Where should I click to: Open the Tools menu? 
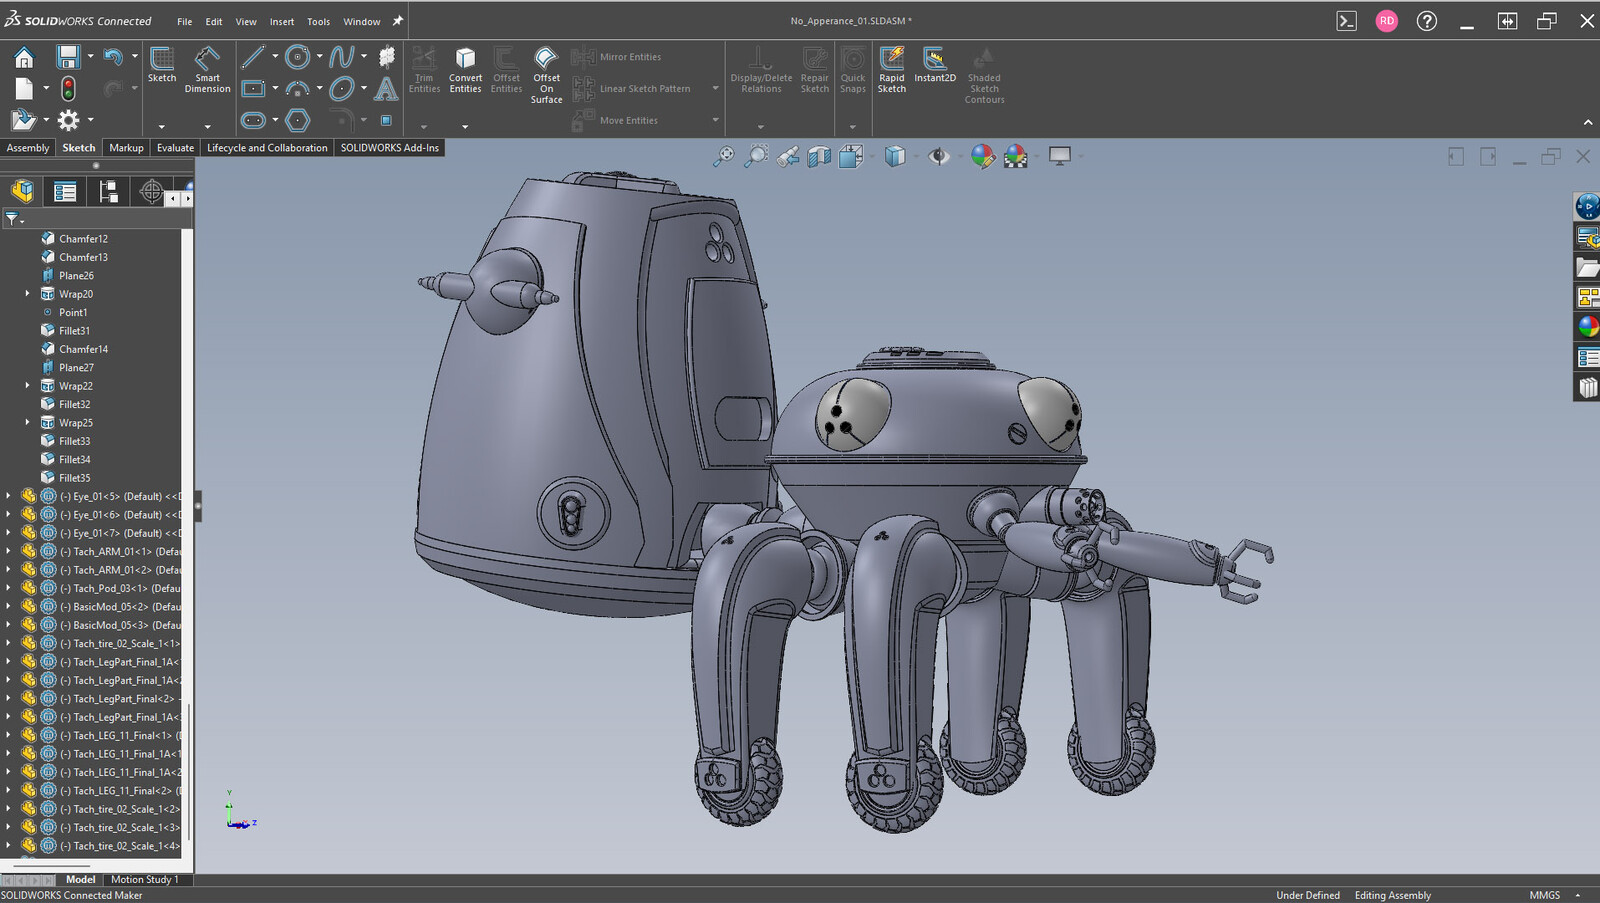click(318, 21)
